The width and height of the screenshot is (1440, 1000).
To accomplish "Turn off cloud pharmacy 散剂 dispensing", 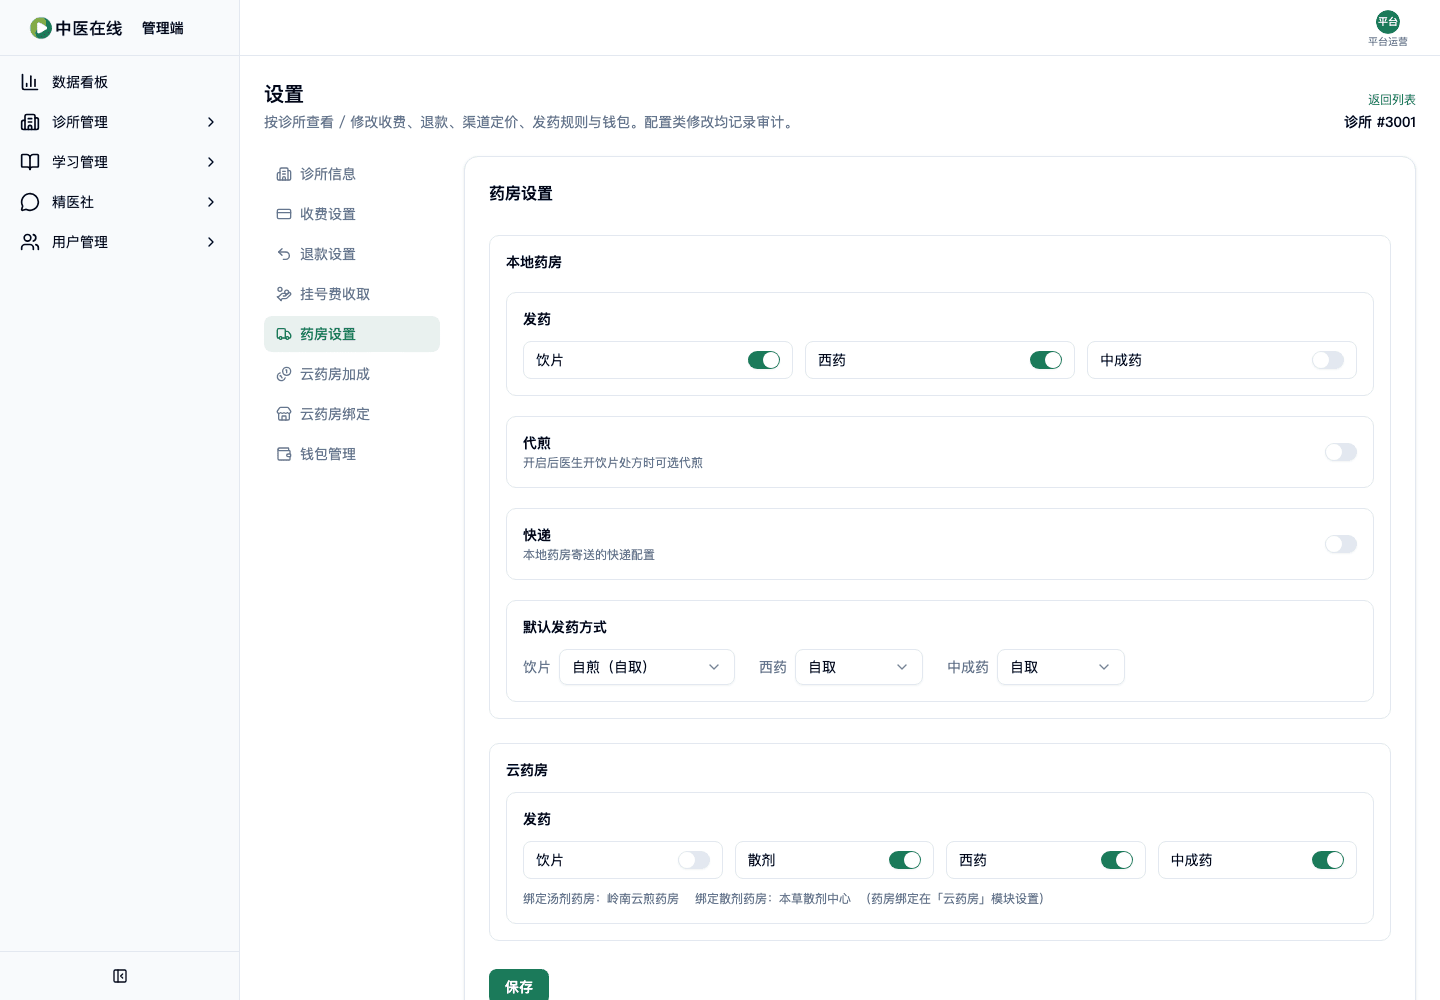I will [905, 860].
